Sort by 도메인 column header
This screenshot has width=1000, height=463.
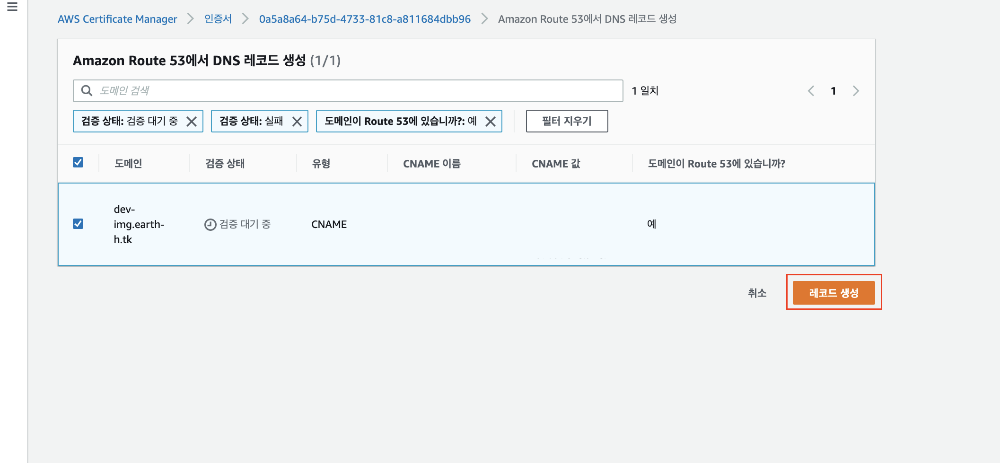[128, 163]
